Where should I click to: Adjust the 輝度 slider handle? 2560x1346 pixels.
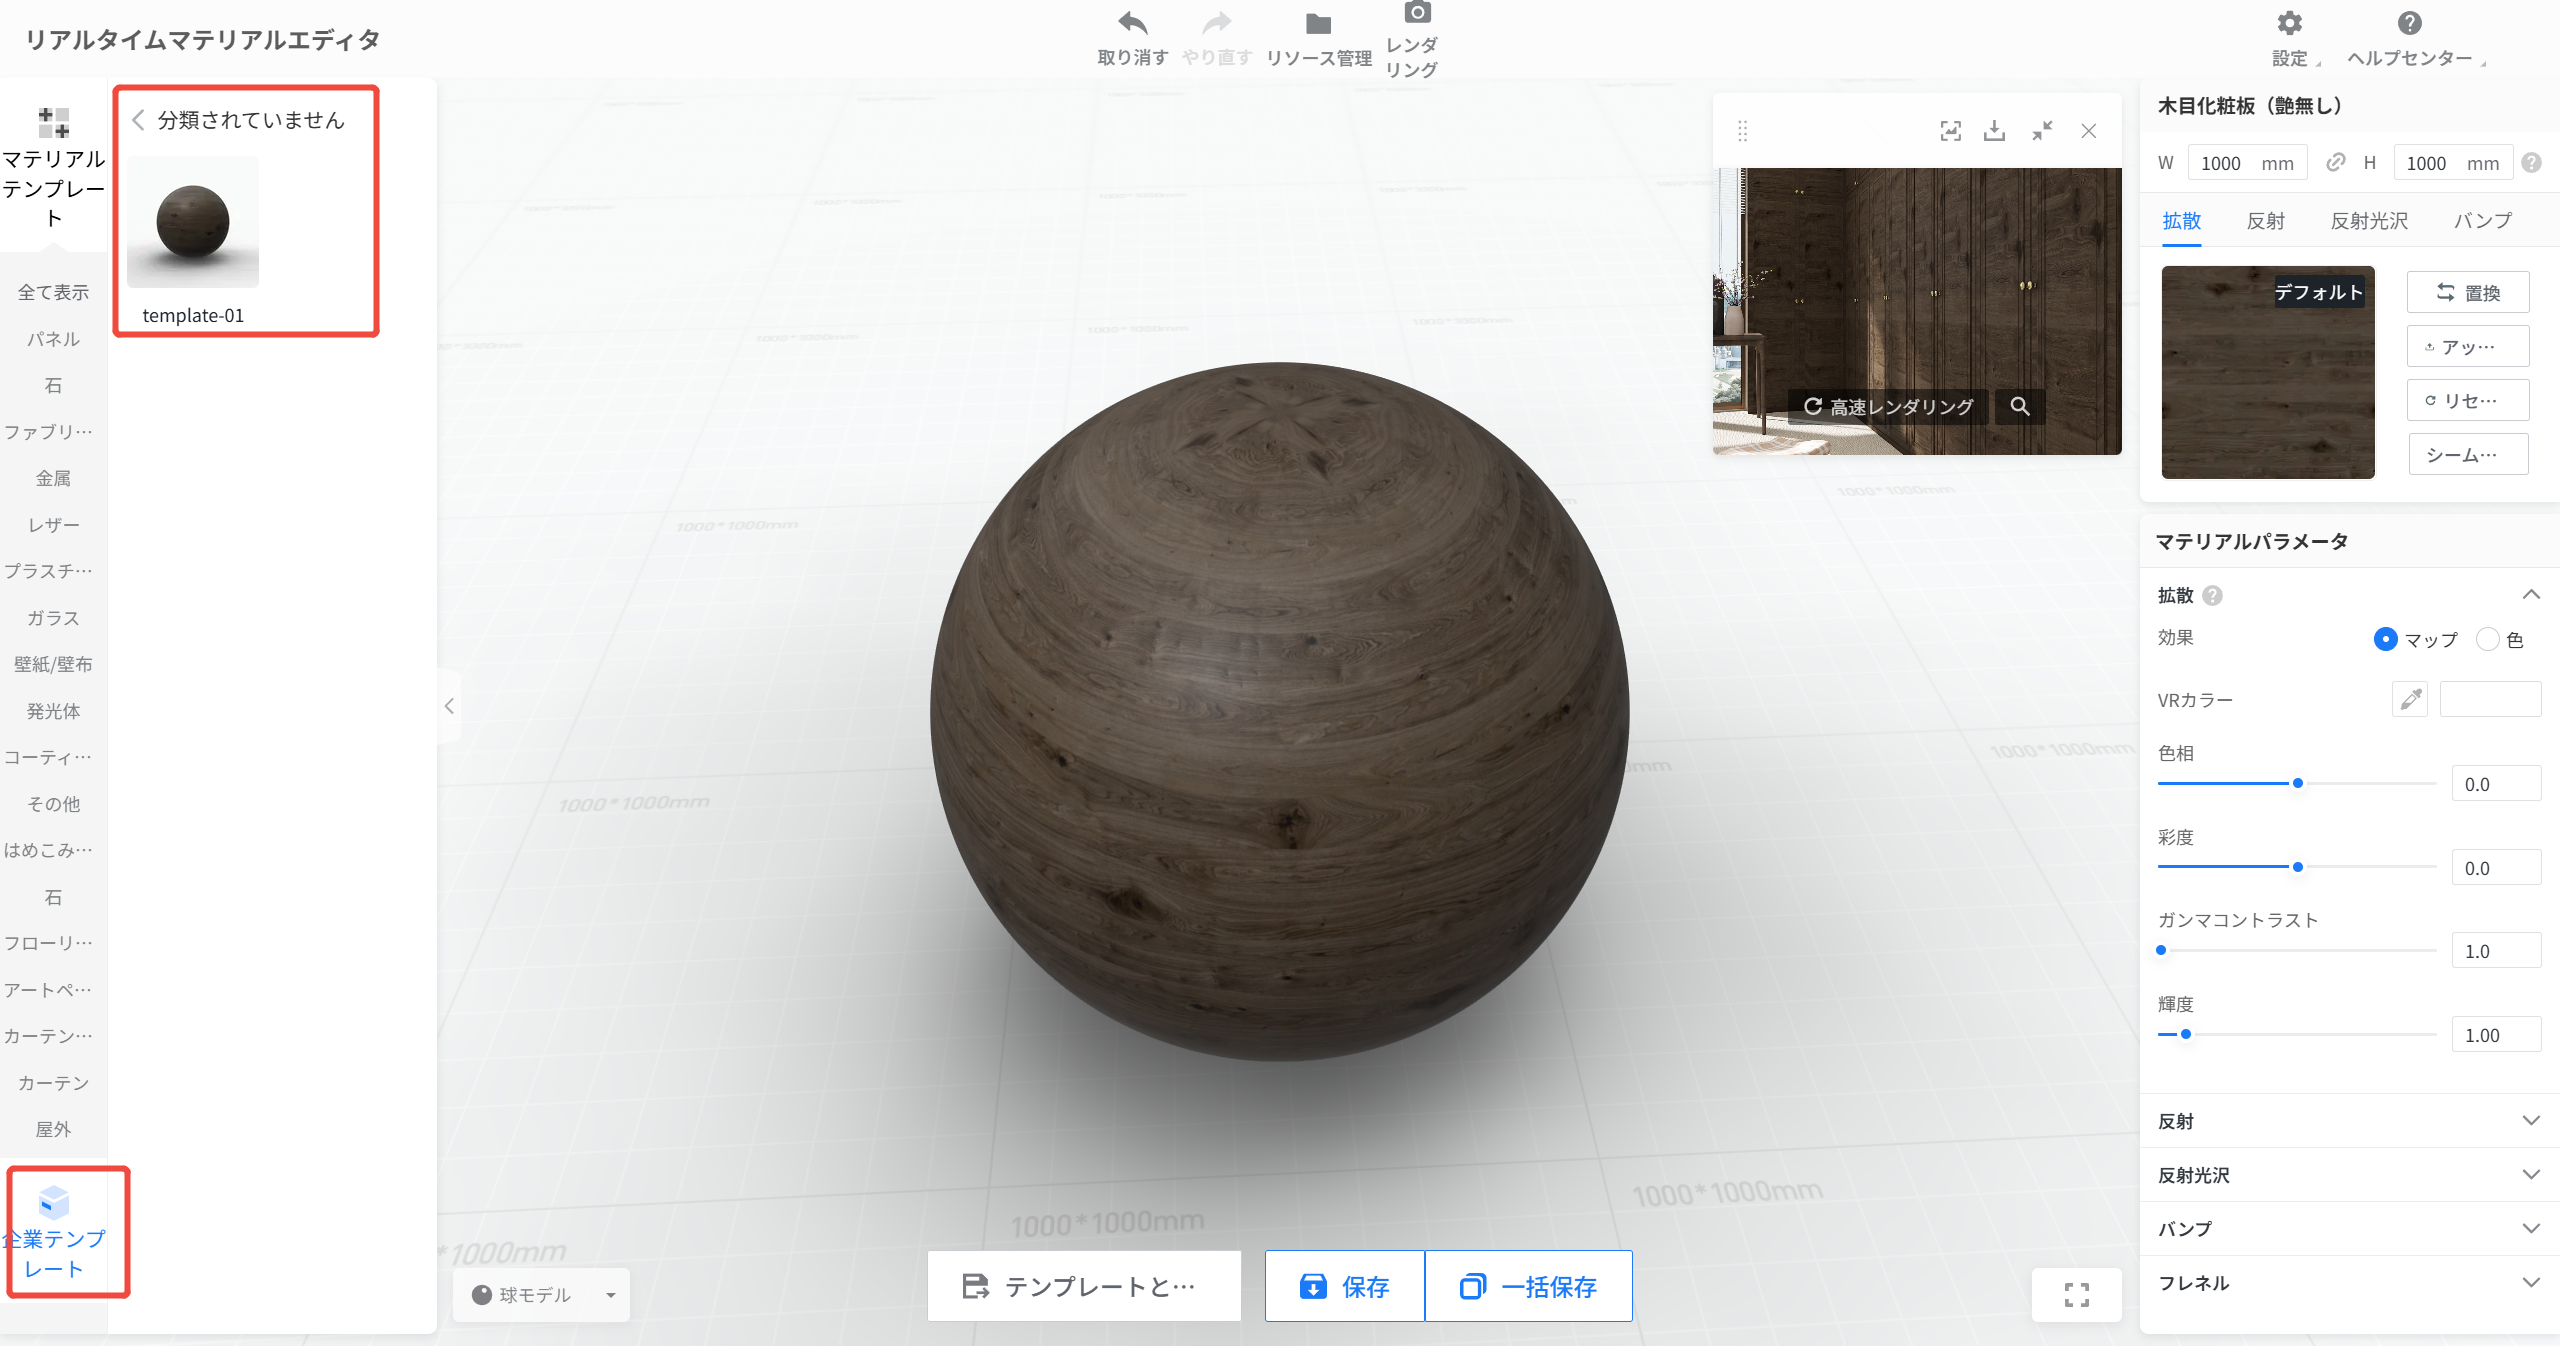click(2186, 1034)
